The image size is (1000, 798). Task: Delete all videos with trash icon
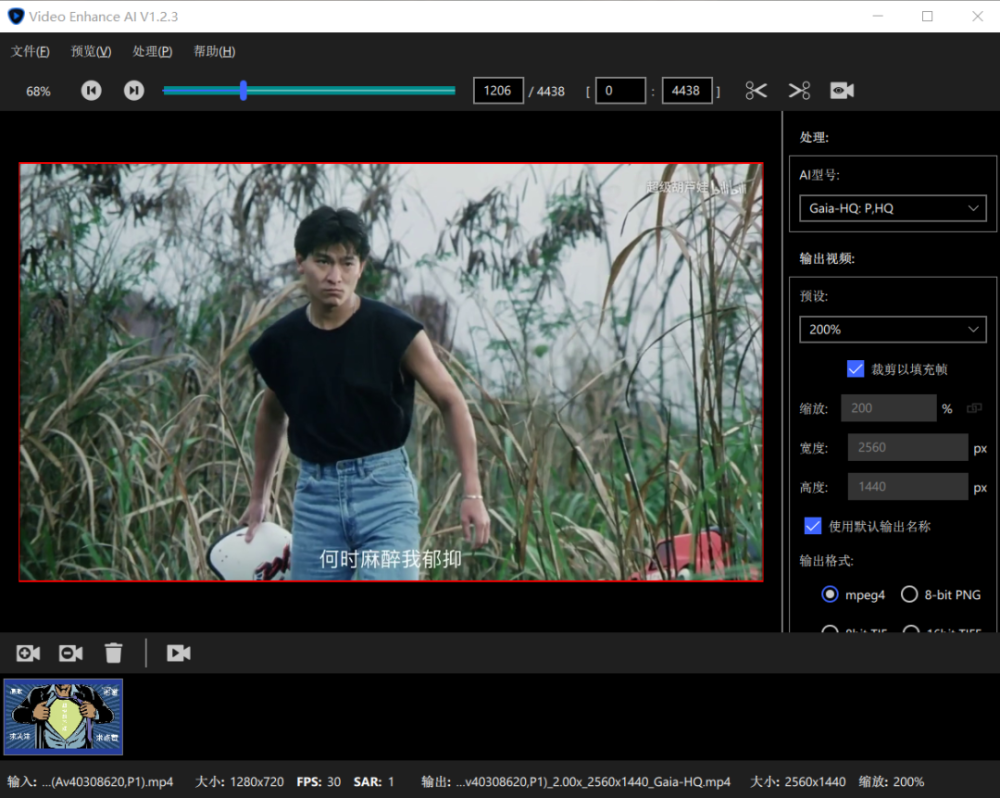[114, 653]
